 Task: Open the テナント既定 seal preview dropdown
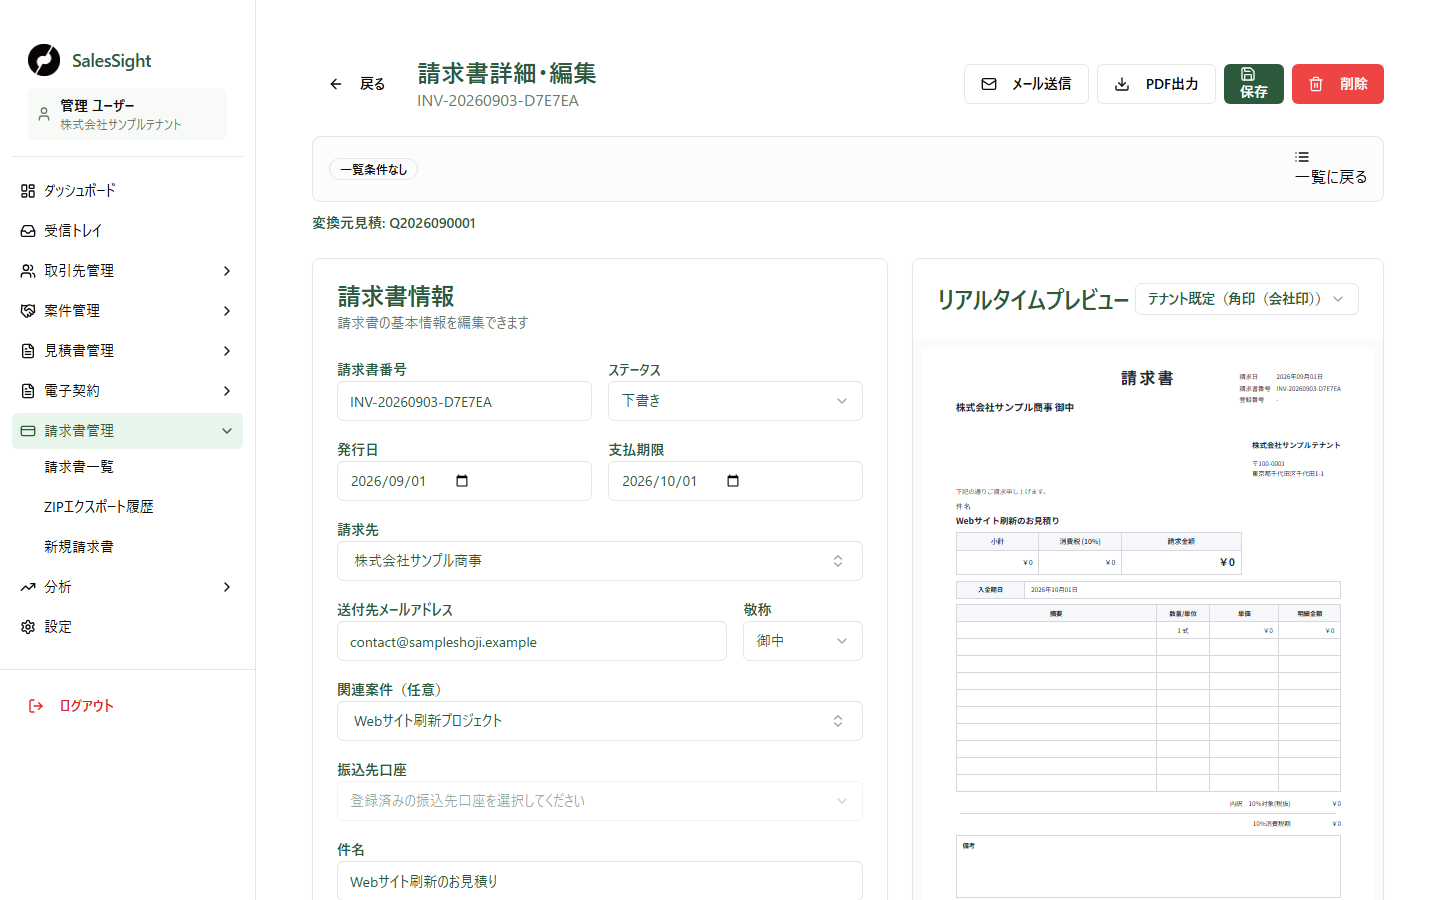pyautogui.click(x=1247, y=299)
